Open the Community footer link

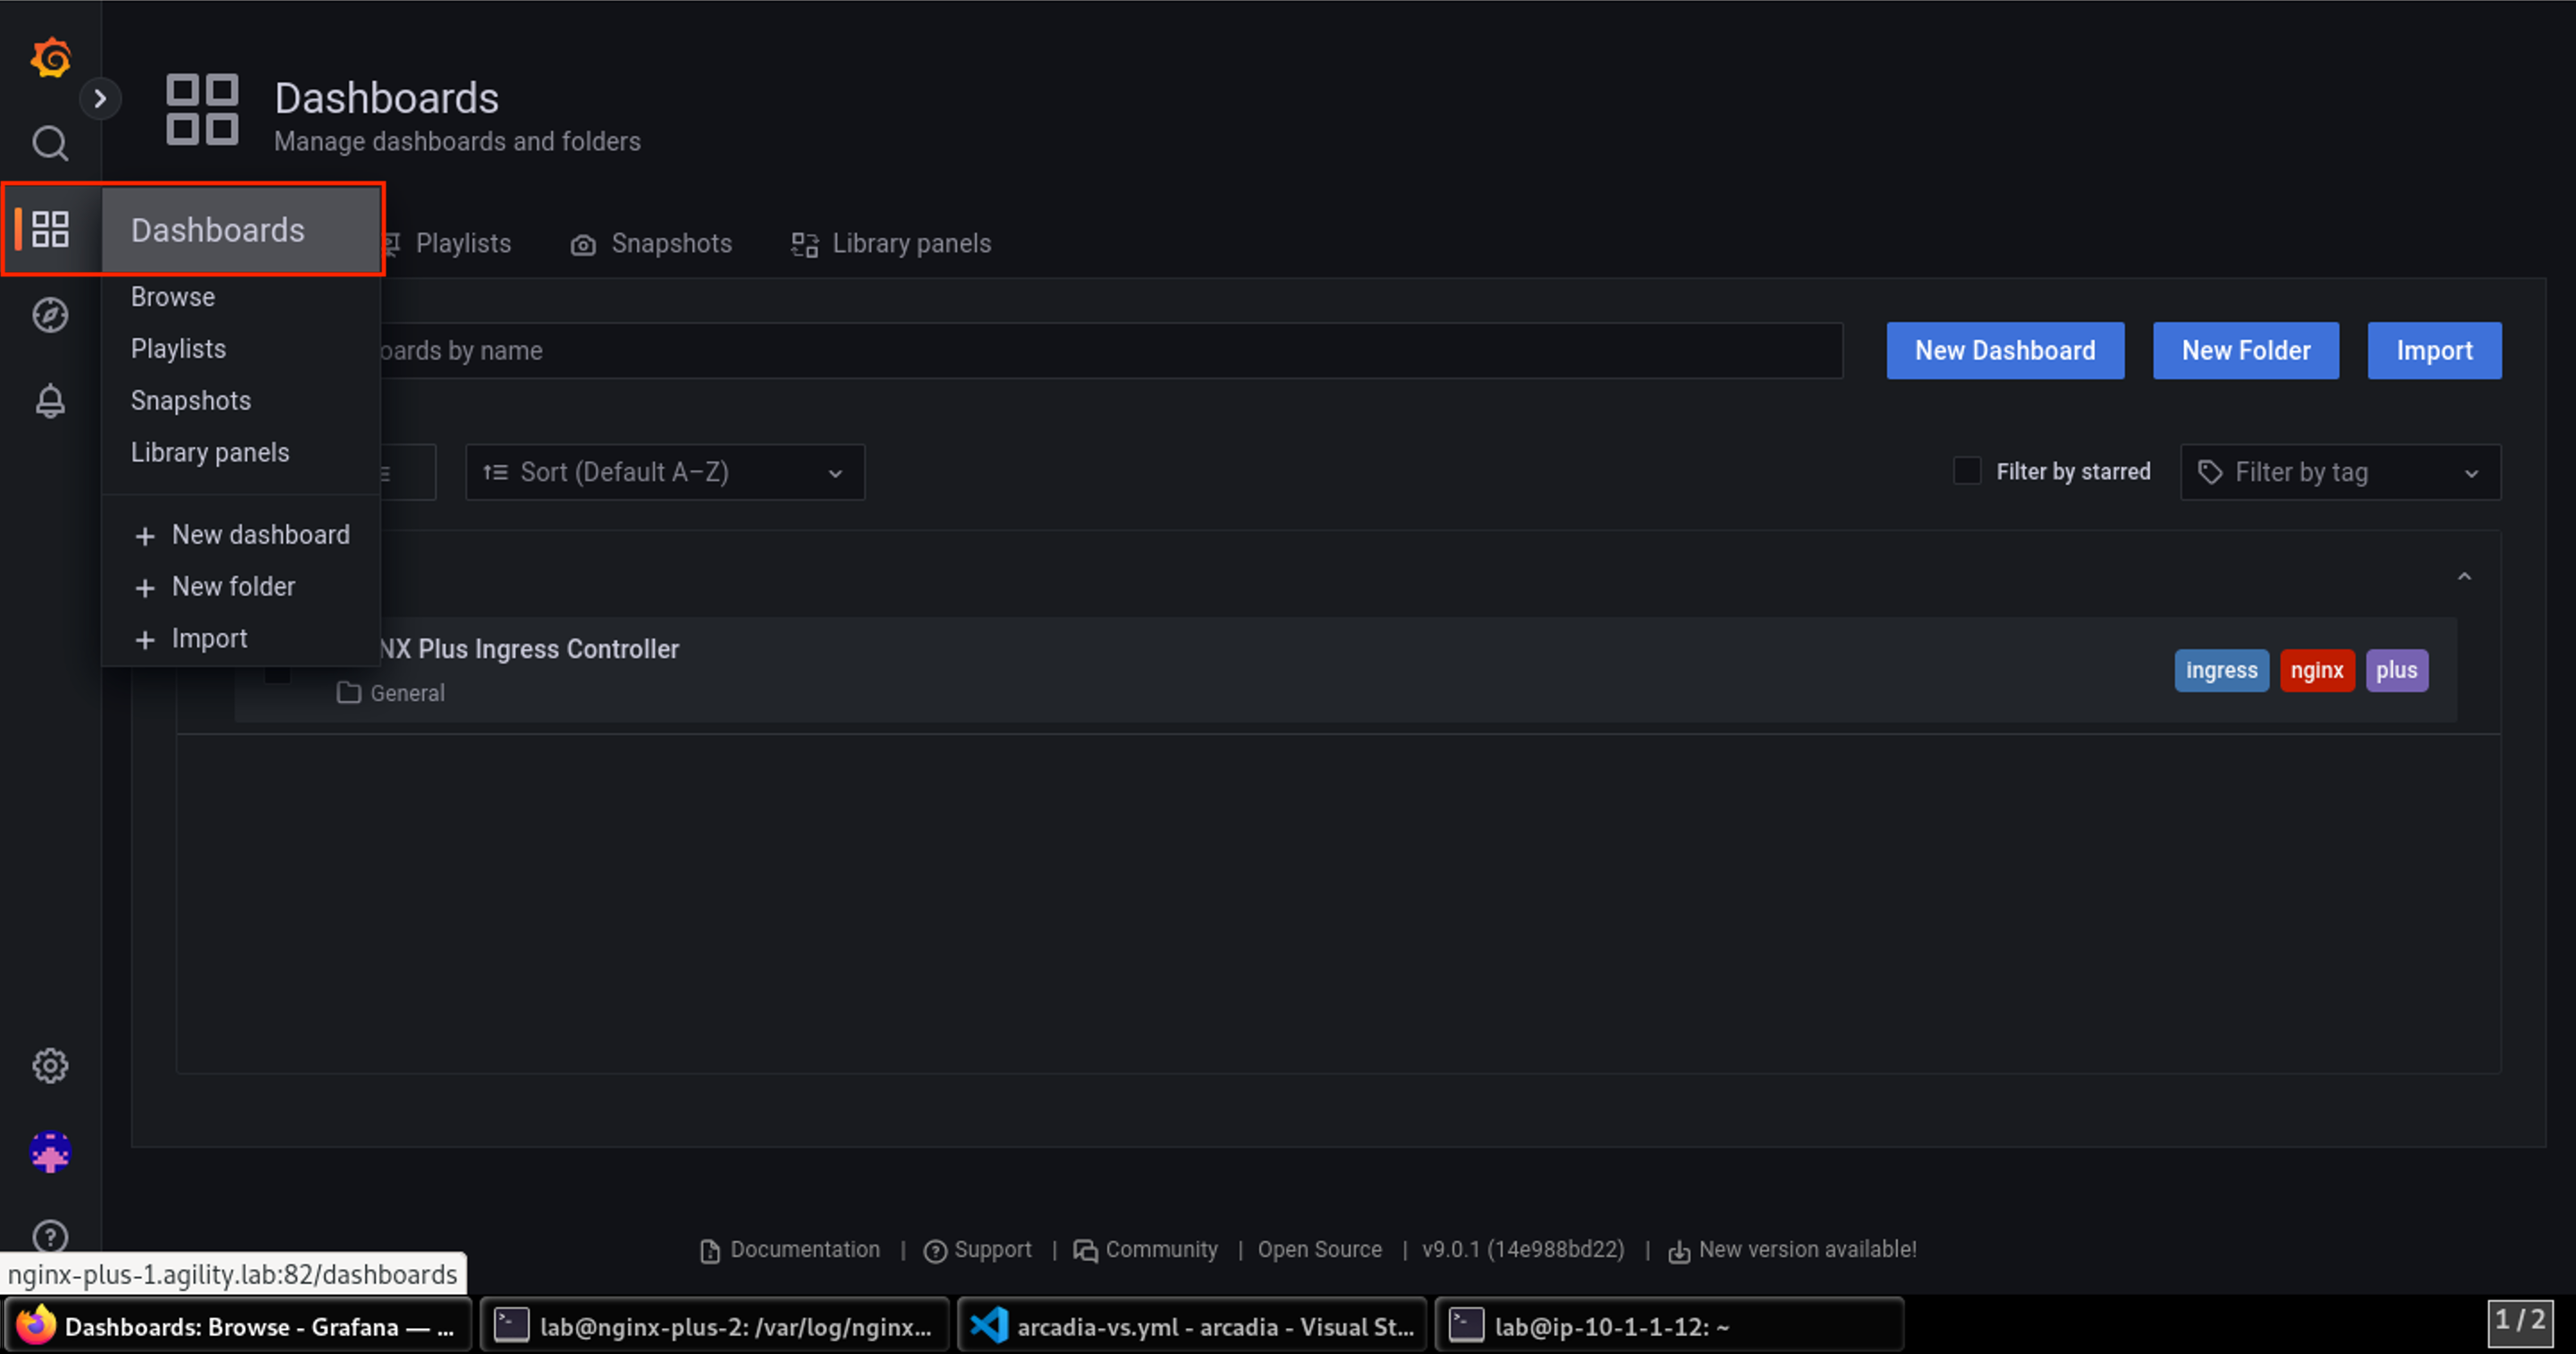coord(1146,1250)
